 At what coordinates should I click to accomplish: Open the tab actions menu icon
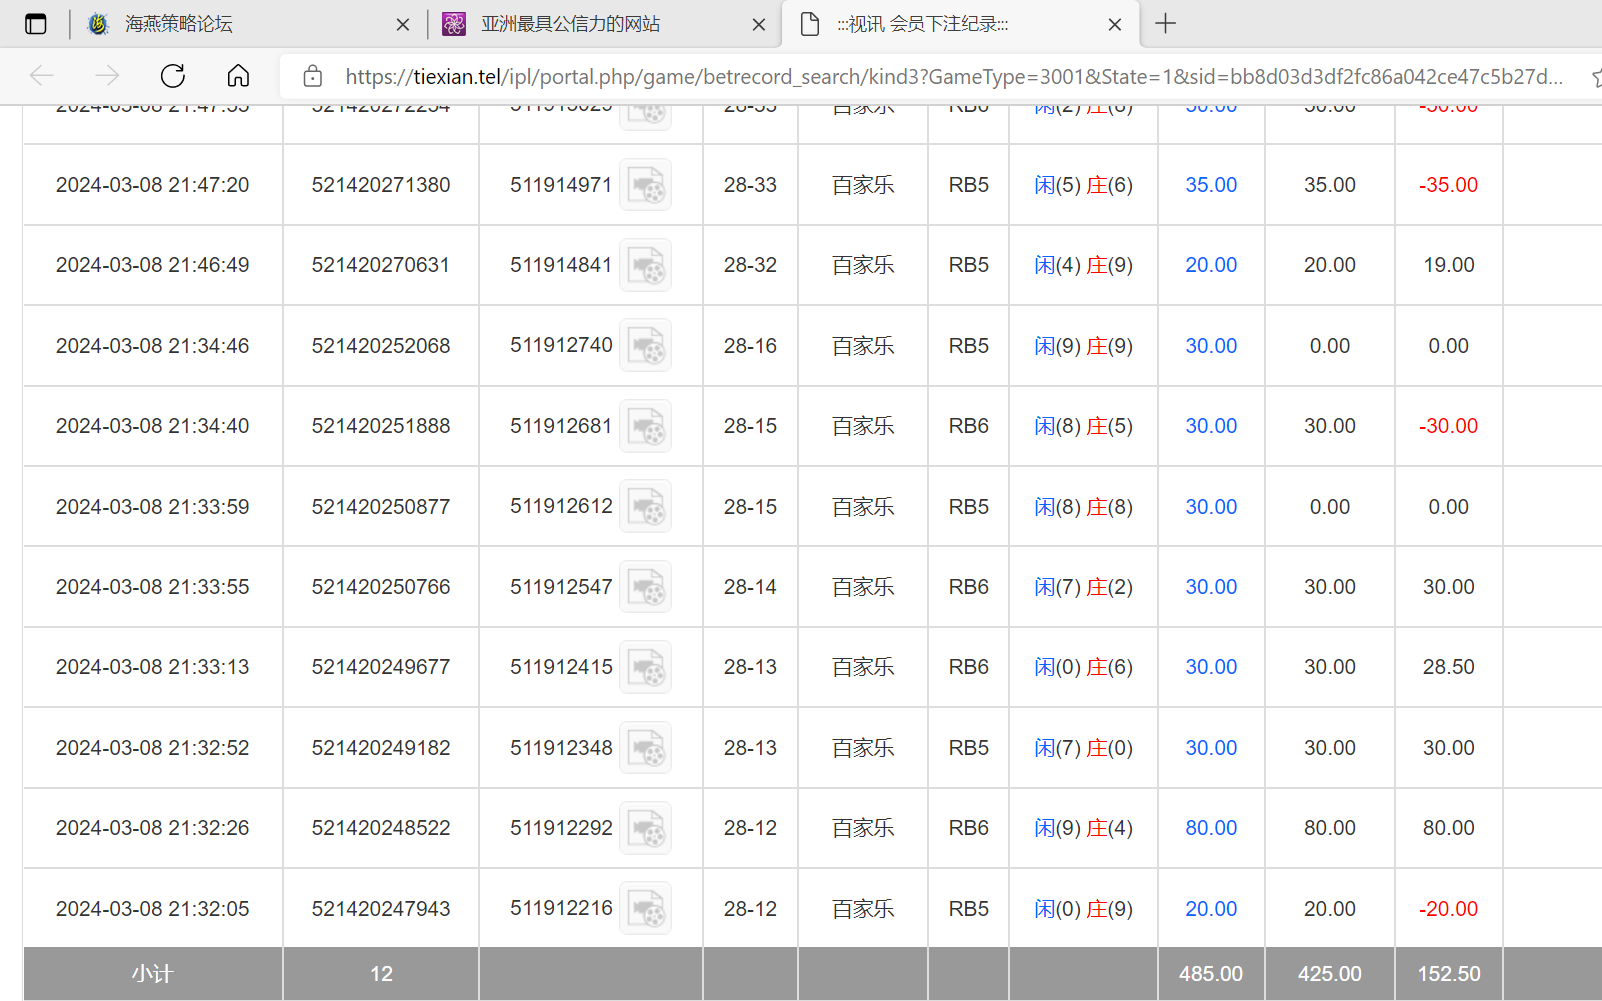click(36, 24)
